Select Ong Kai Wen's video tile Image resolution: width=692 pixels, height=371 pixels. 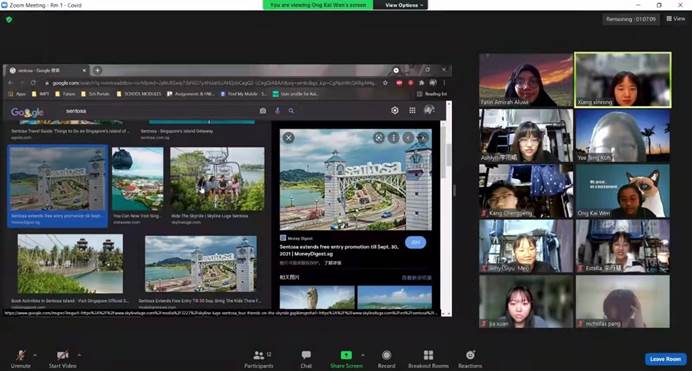[622, 191]
